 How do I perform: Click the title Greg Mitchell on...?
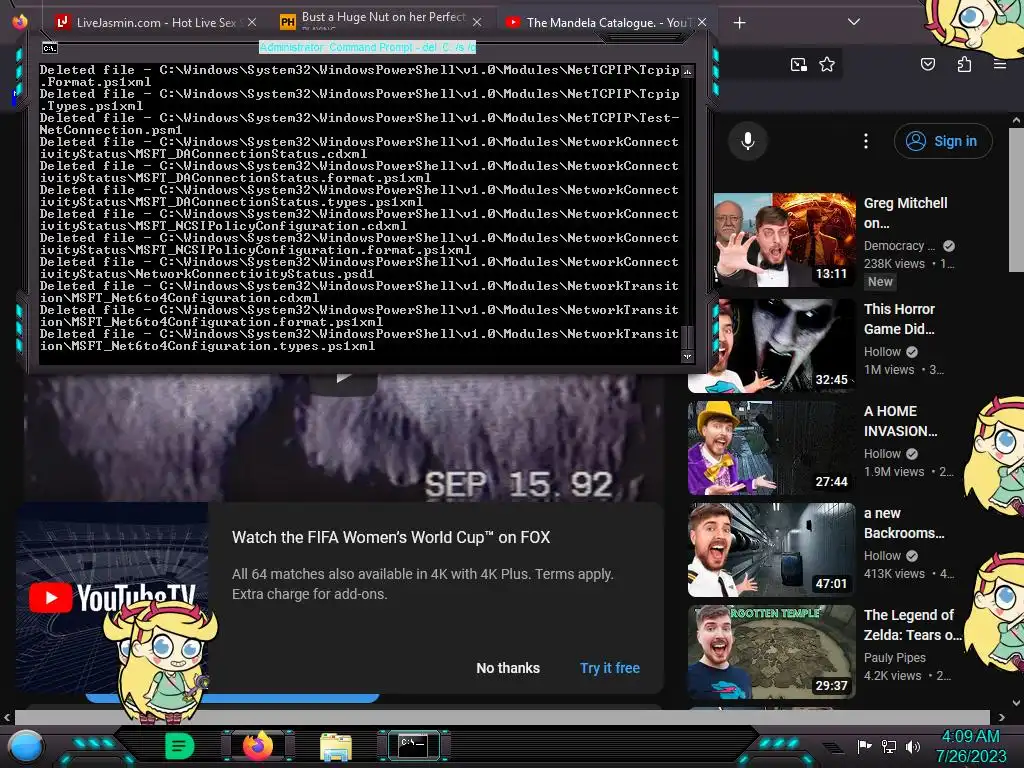point(906,213)
